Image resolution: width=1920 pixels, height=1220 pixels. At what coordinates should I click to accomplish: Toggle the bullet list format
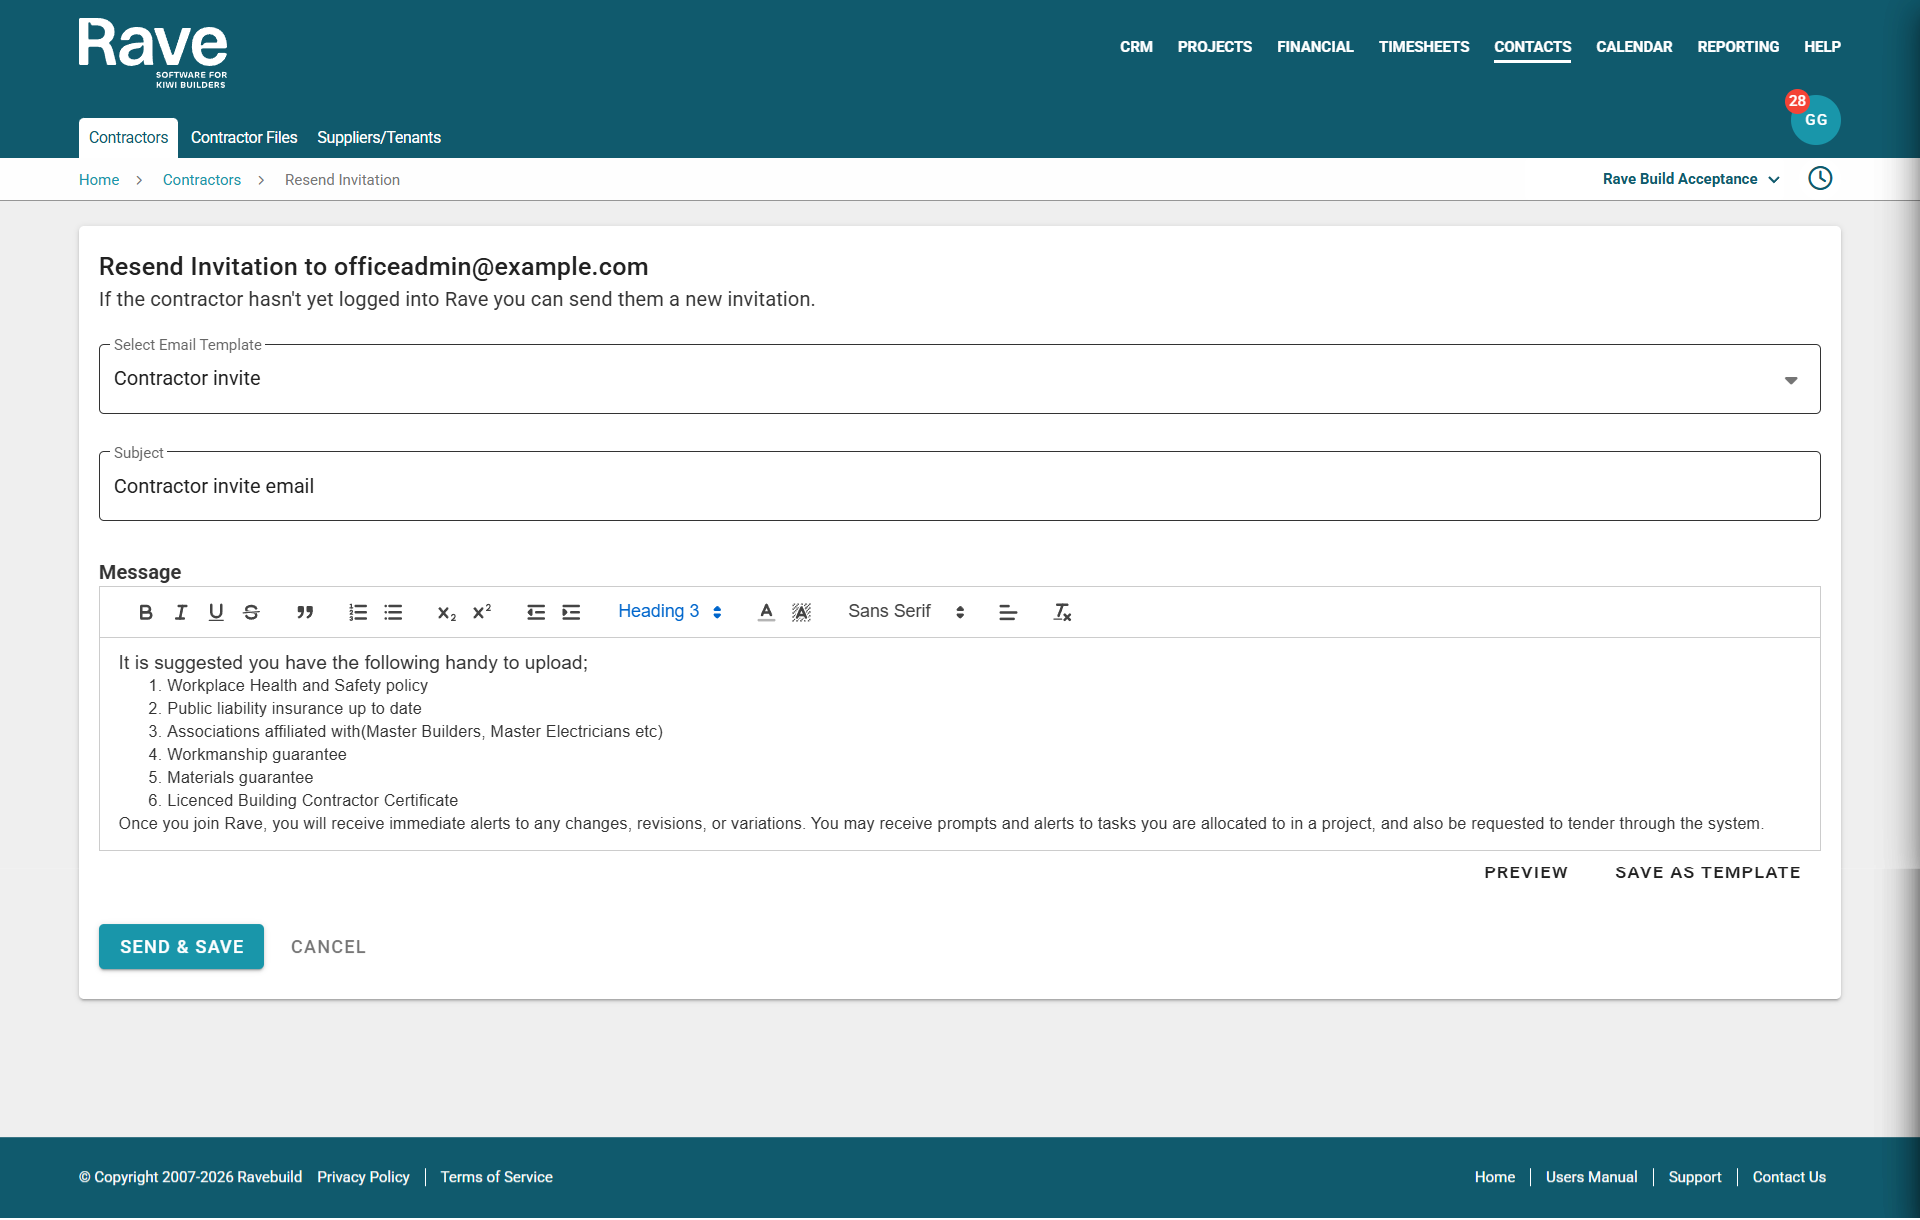(x=393, y=612)
